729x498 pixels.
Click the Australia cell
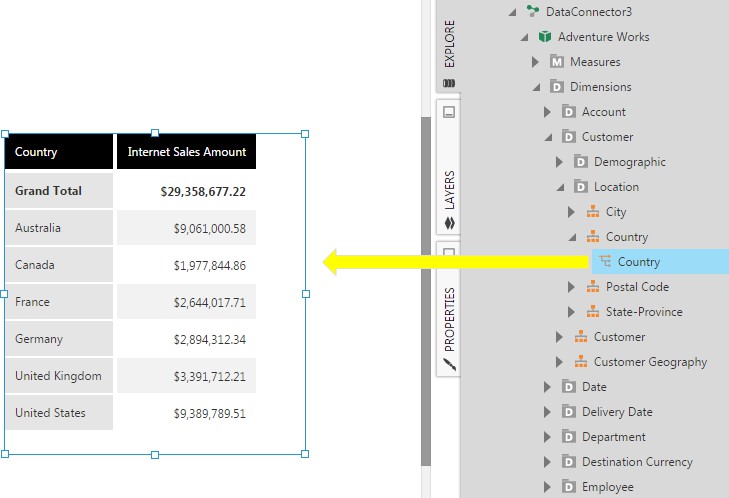[x=59, y=228]
